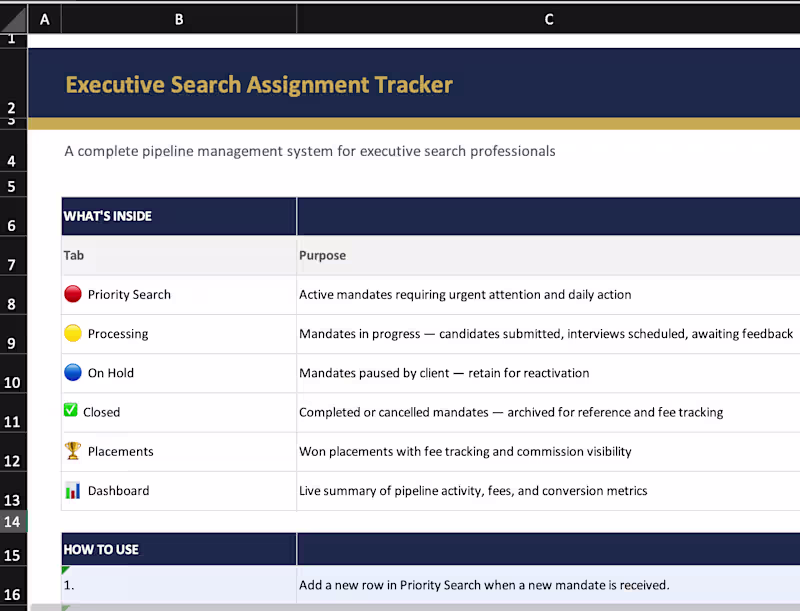This screenshot has width=800, height=611.
Task: Click the trophy icon next to Placements
Action: pos(71,451)
